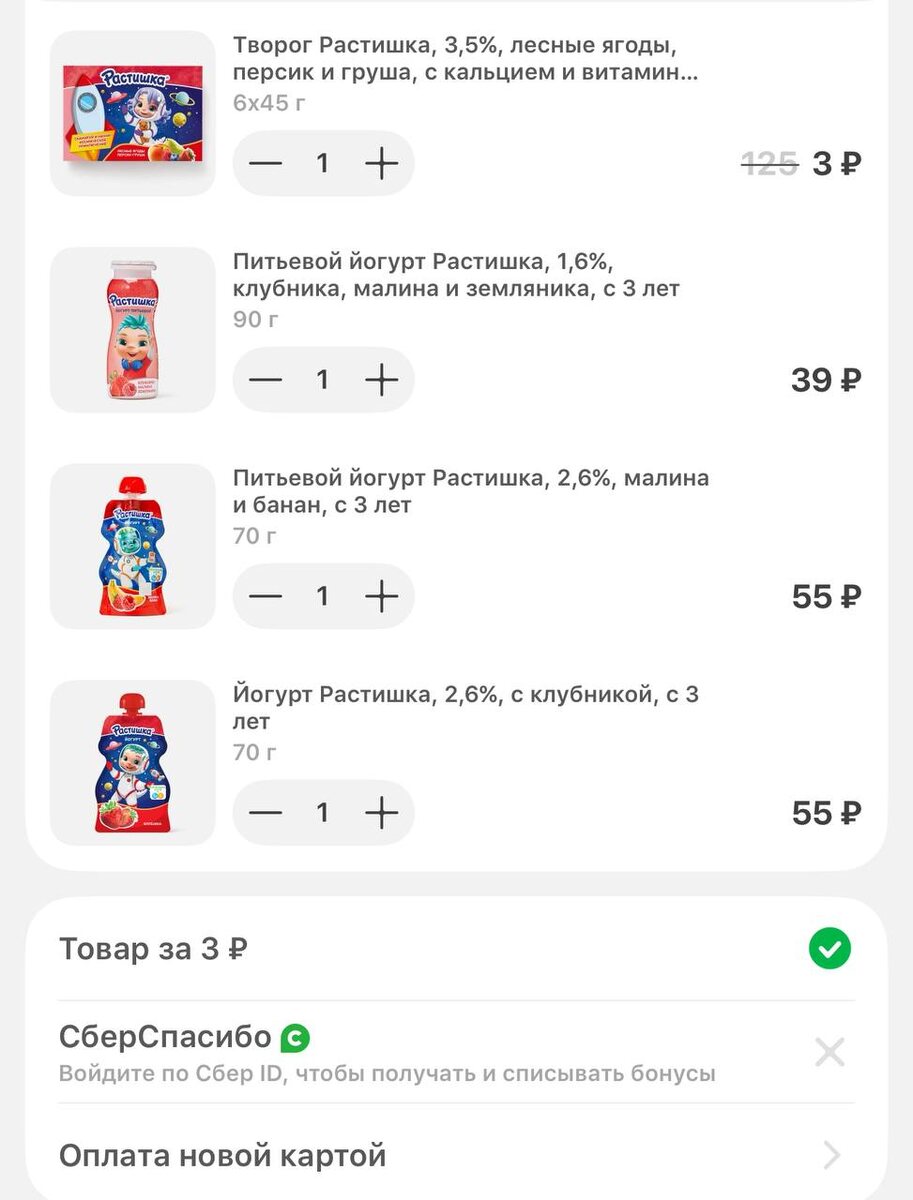Reduce quantity of strawberry-raspberry drinking yogurt 90 г
Image resolution: width=913 pixels, height=1200 pixels.
265,380
